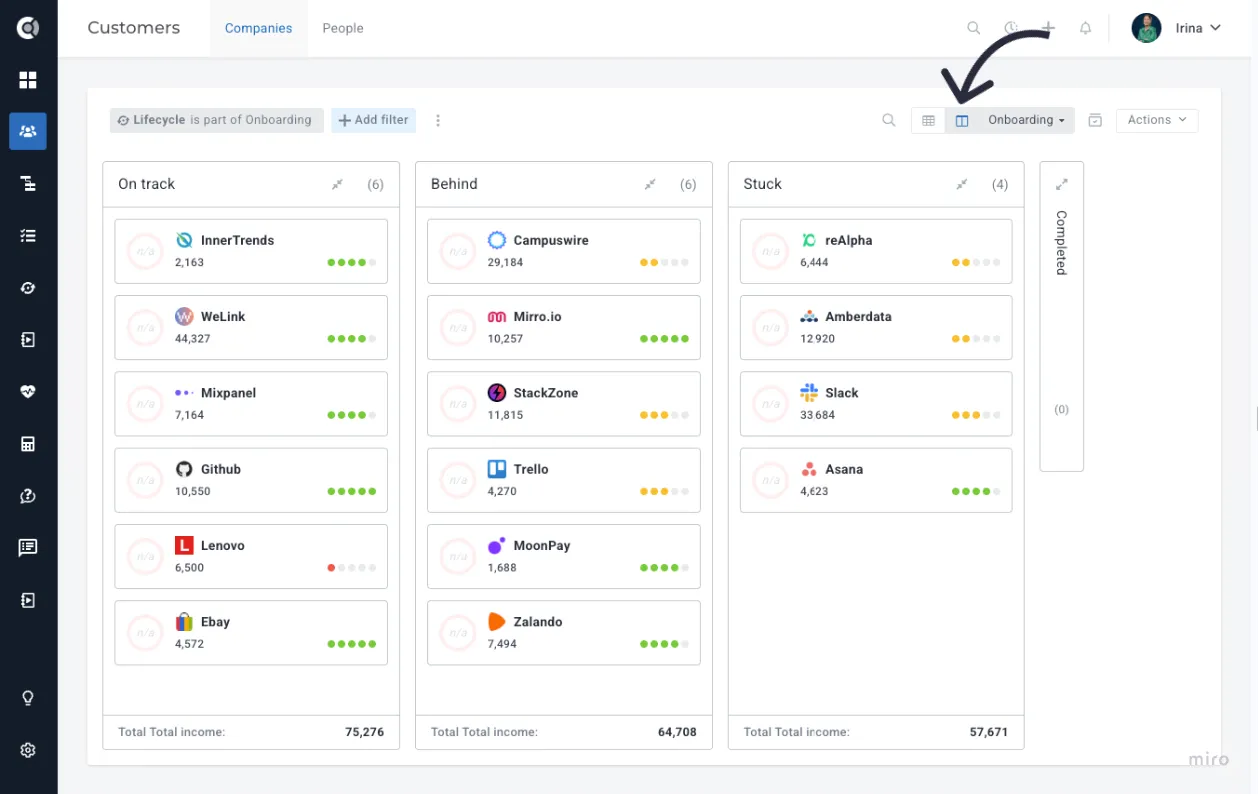Select the Customers people icon in sidebar
Image resolution: width=1258 pixels, height=794 pixels.
click(28, 131)
